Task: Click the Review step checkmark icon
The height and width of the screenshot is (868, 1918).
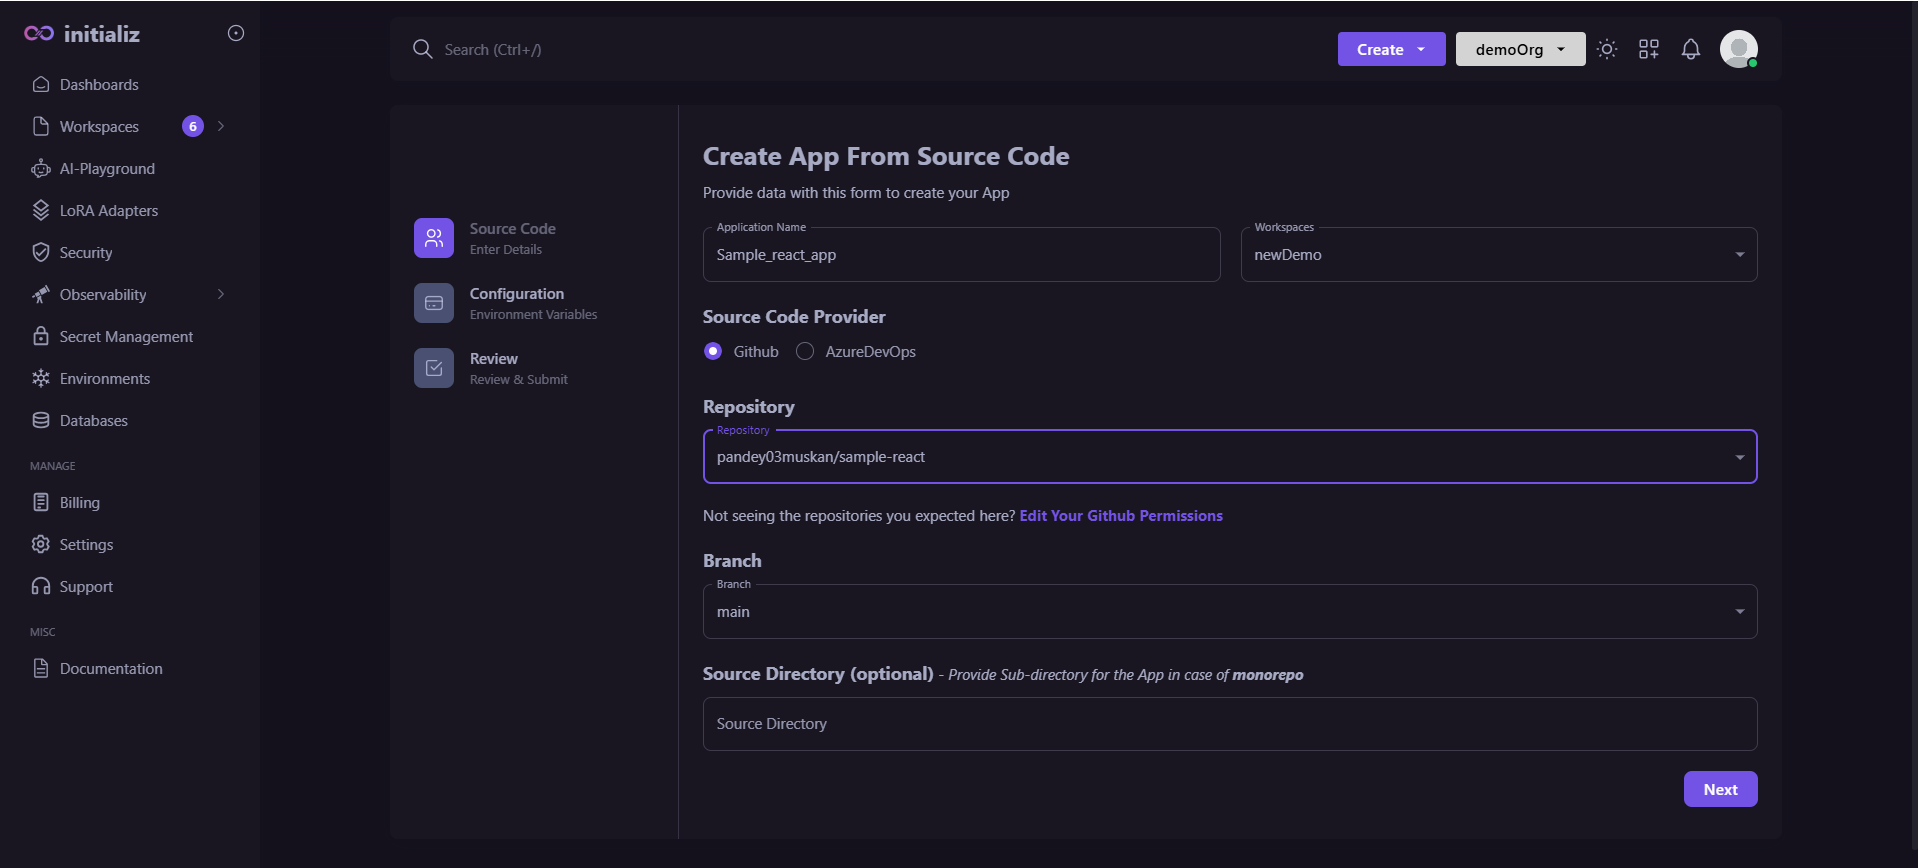Action: pyautogui.click(x=434, y=368)
